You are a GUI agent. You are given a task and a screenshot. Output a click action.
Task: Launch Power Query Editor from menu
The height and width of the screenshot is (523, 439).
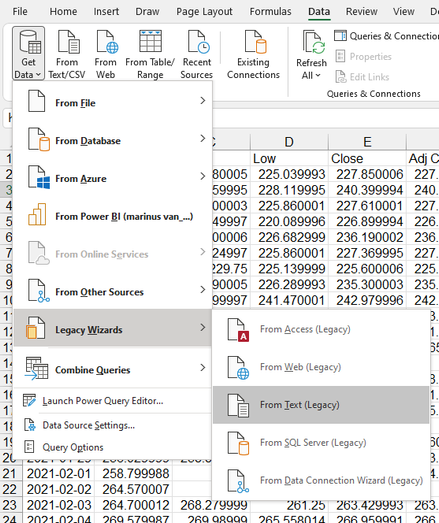[x=113, y=401]
